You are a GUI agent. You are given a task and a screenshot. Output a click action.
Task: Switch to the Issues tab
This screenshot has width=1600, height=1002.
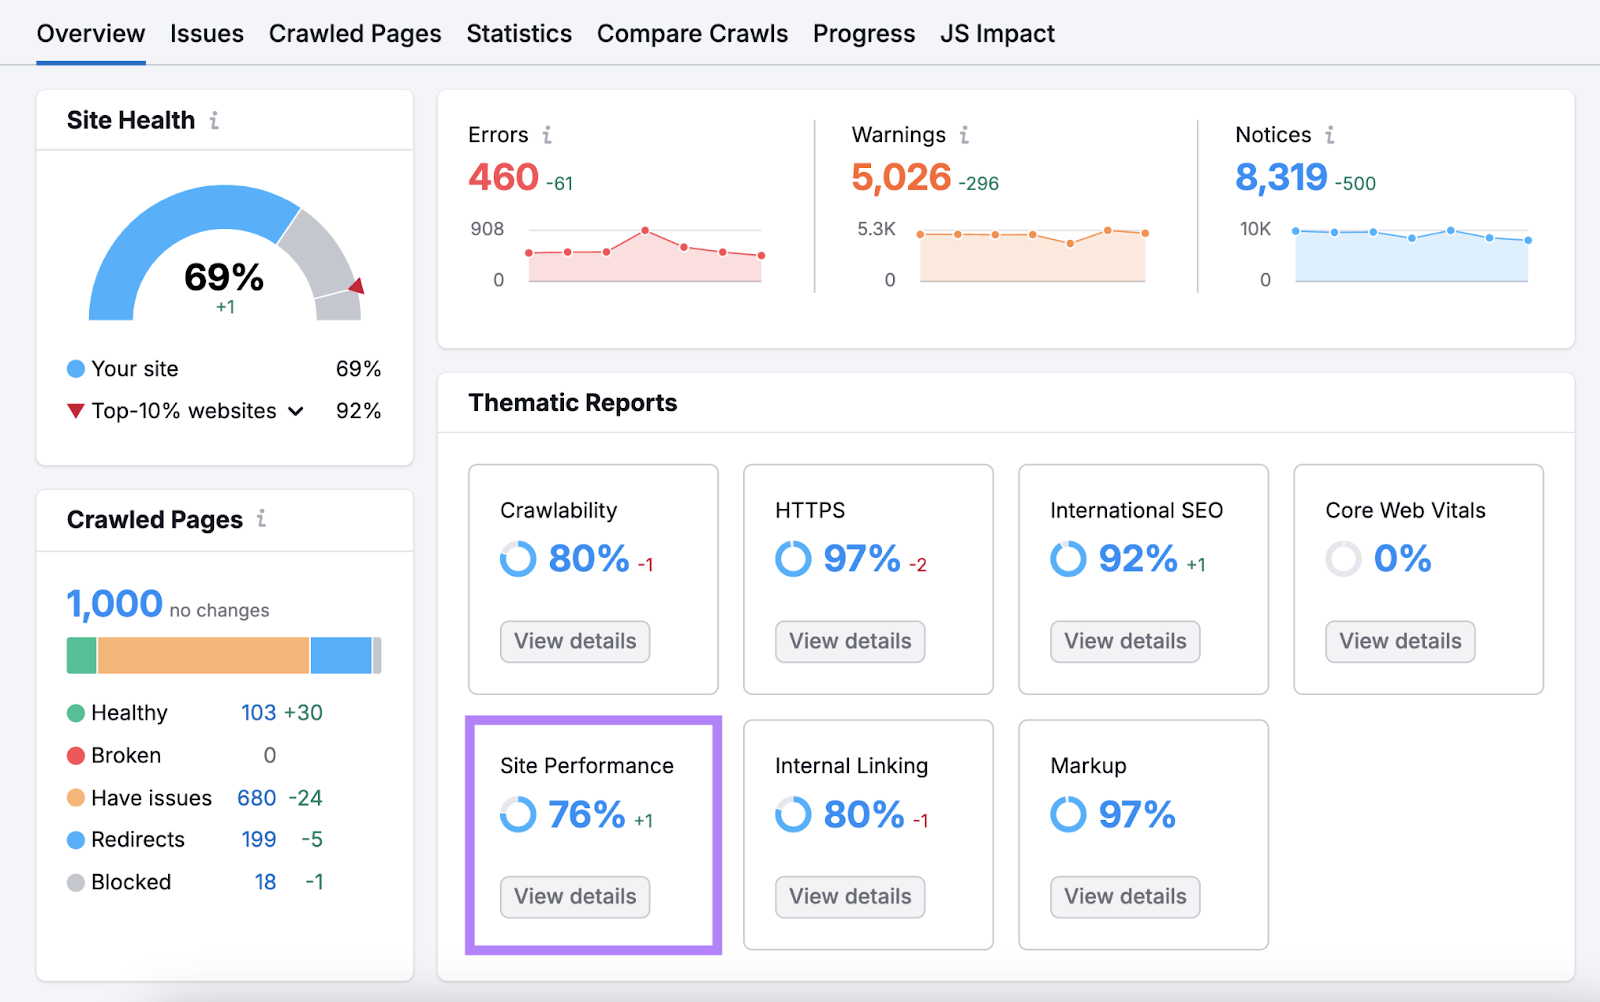click(207, 33)
